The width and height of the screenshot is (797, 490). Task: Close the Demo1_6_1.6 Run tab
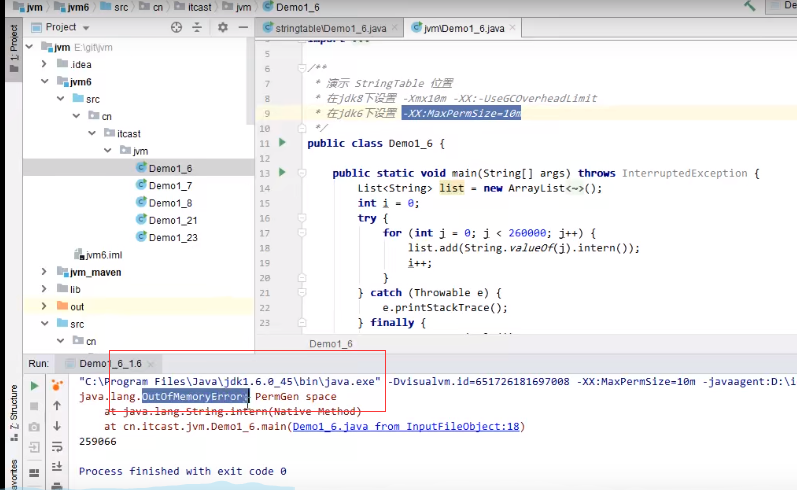(x=150, y=364)
